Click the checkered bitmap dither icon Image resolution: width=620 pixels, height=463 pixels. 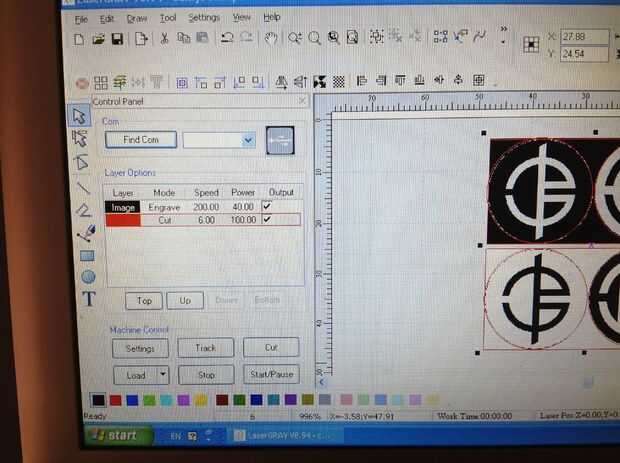pos(338,81)
